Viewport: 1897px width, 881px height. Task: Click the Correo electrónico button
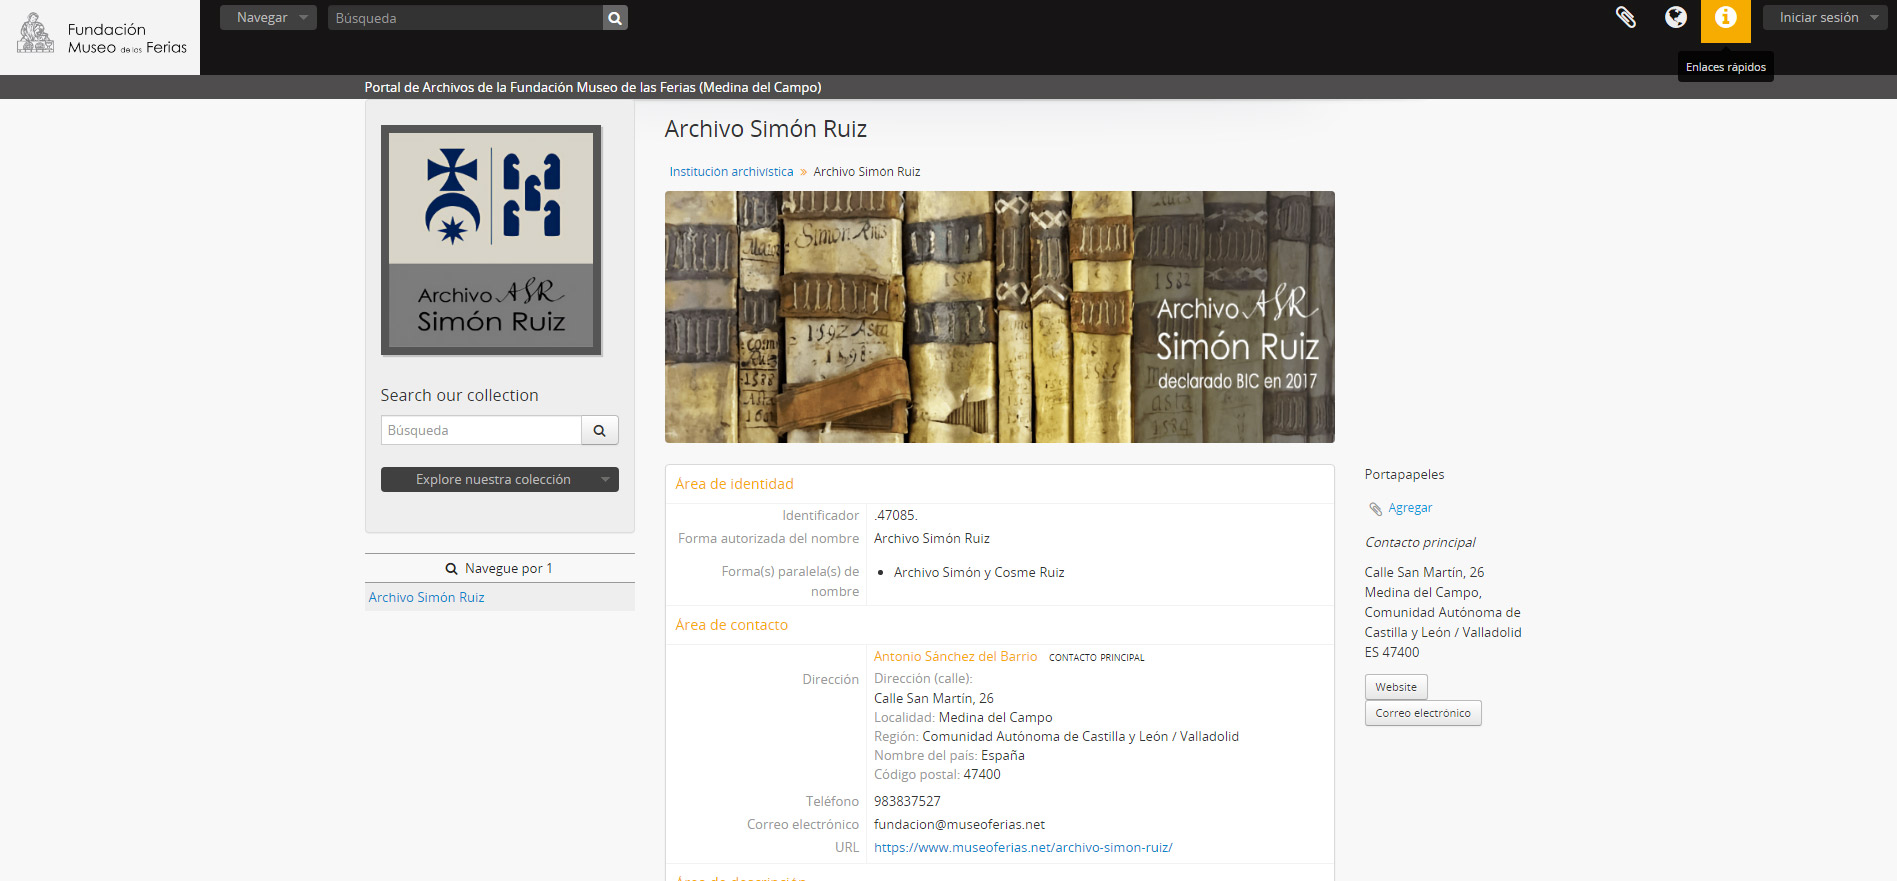coord(1423,713)
